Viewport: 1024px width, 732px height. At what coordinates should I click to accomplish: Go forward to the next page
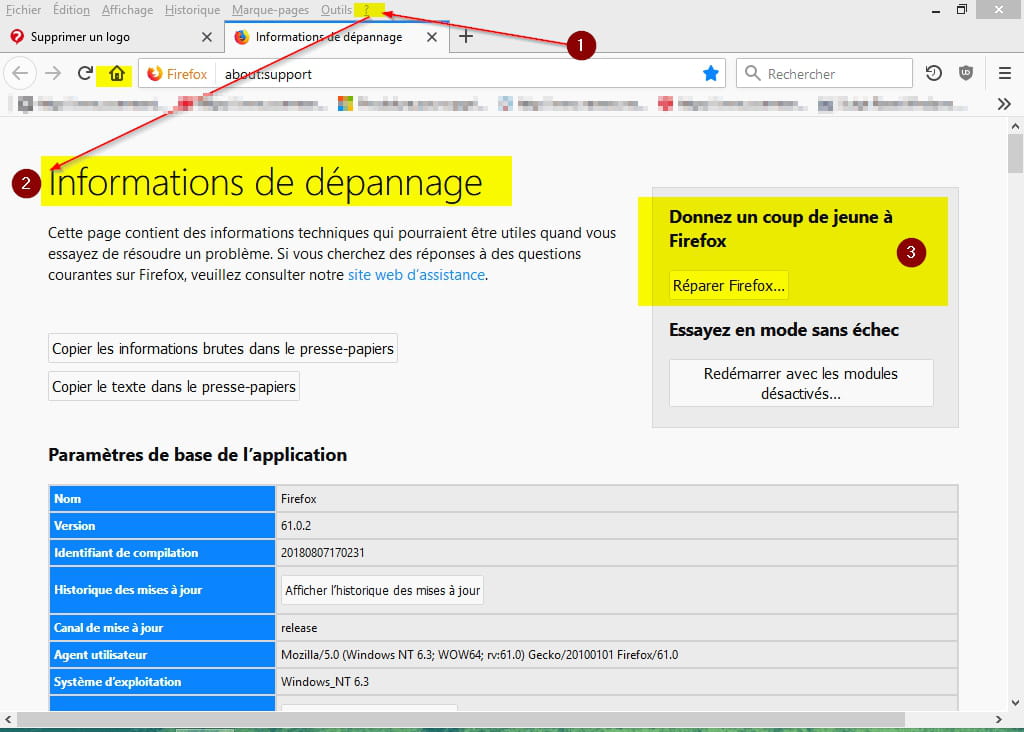(53, 73)
